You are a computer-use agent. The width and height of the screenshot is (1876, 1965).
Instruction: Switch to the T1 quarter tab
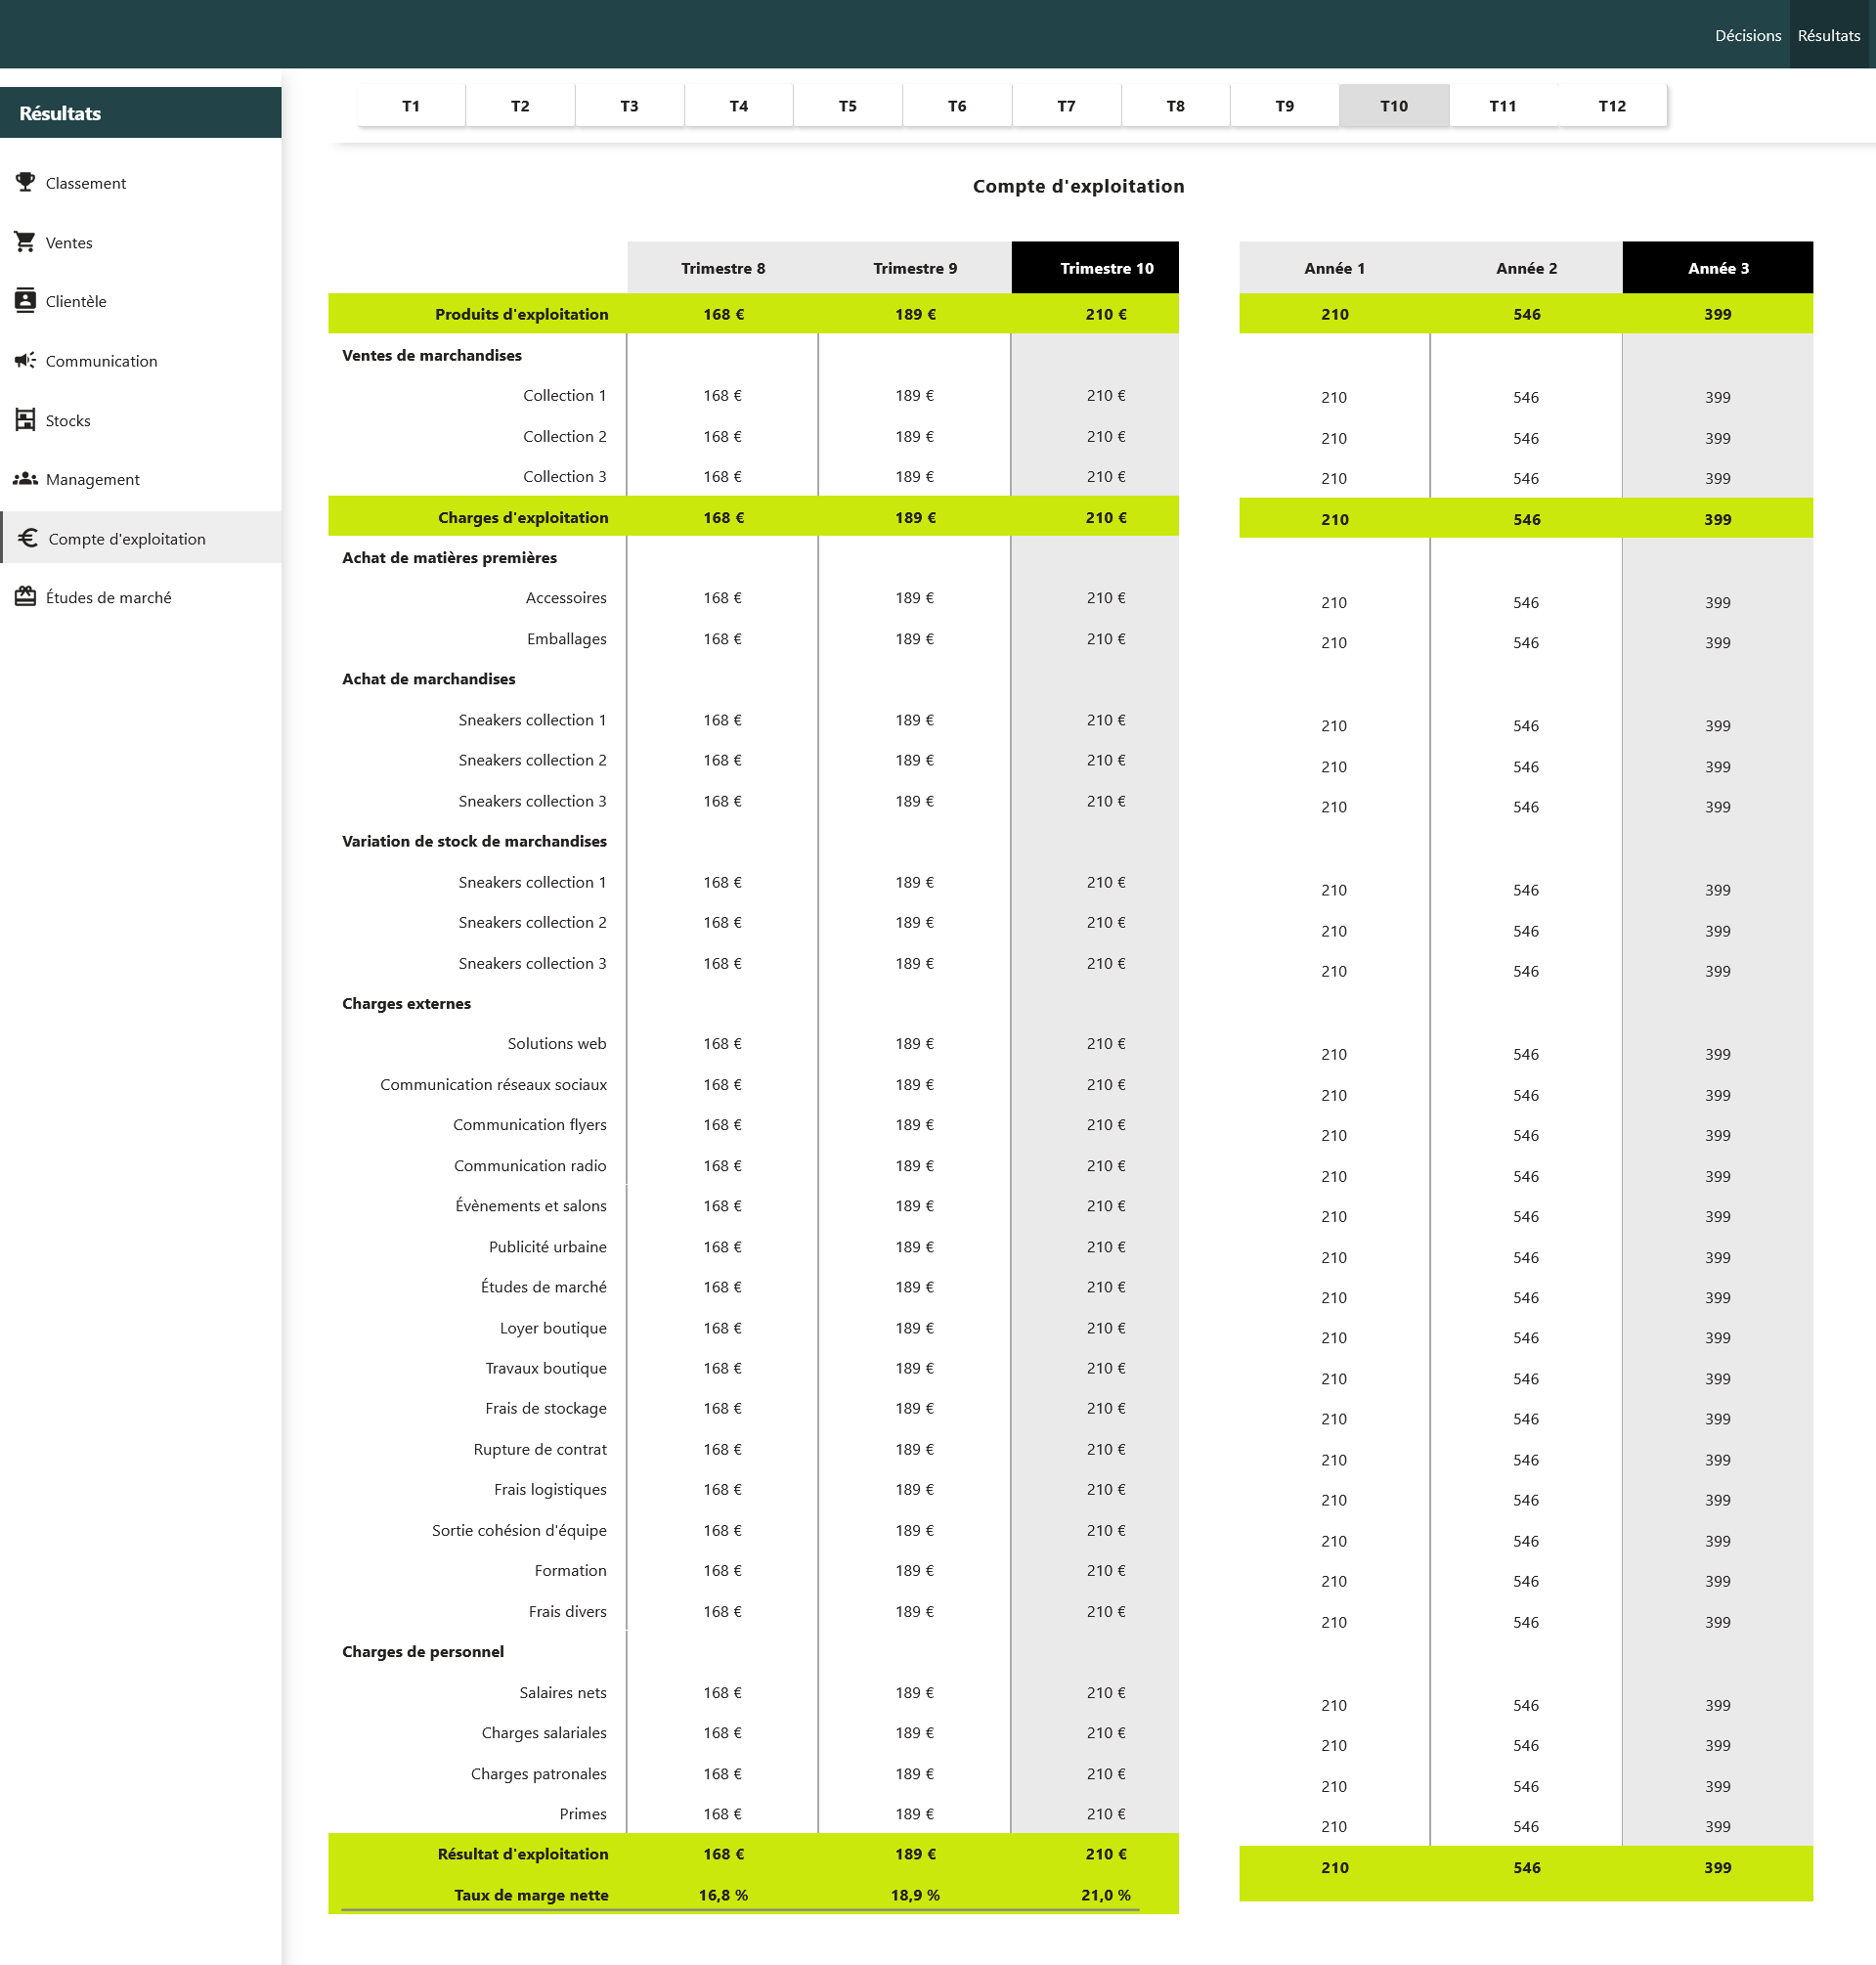(x=411, y=106)
